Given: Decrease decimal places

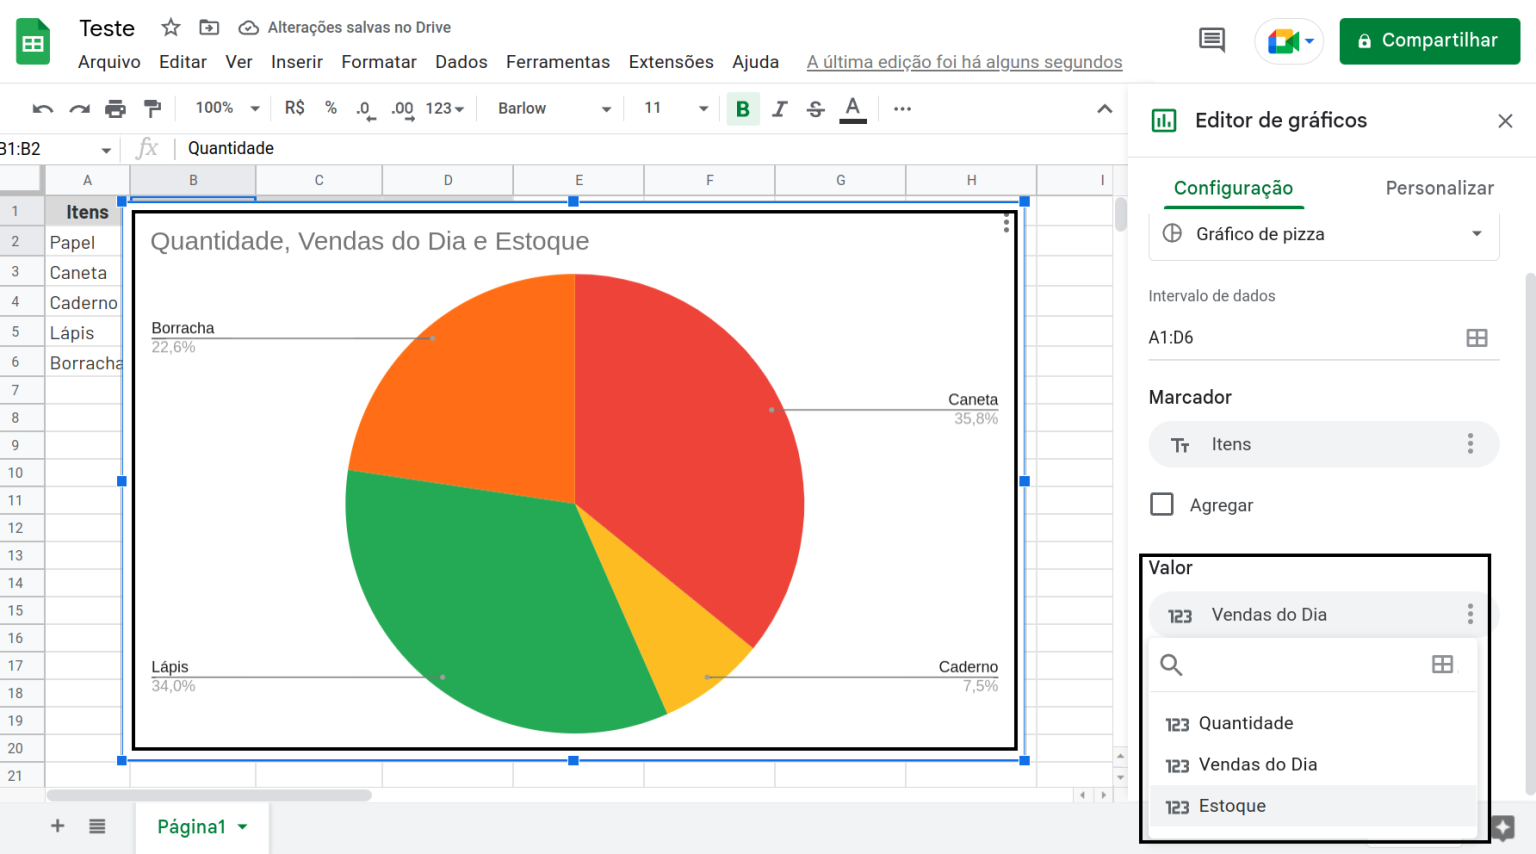Looking at the screenshot, I should point(366,108).
